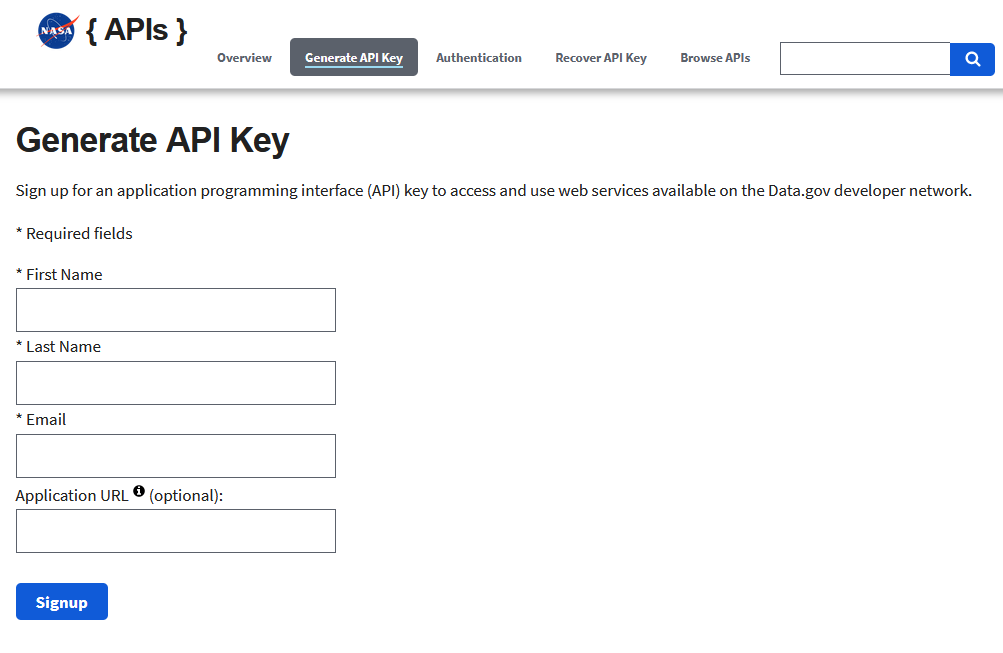Submit the API key signup form

click(x=61, y=601)
